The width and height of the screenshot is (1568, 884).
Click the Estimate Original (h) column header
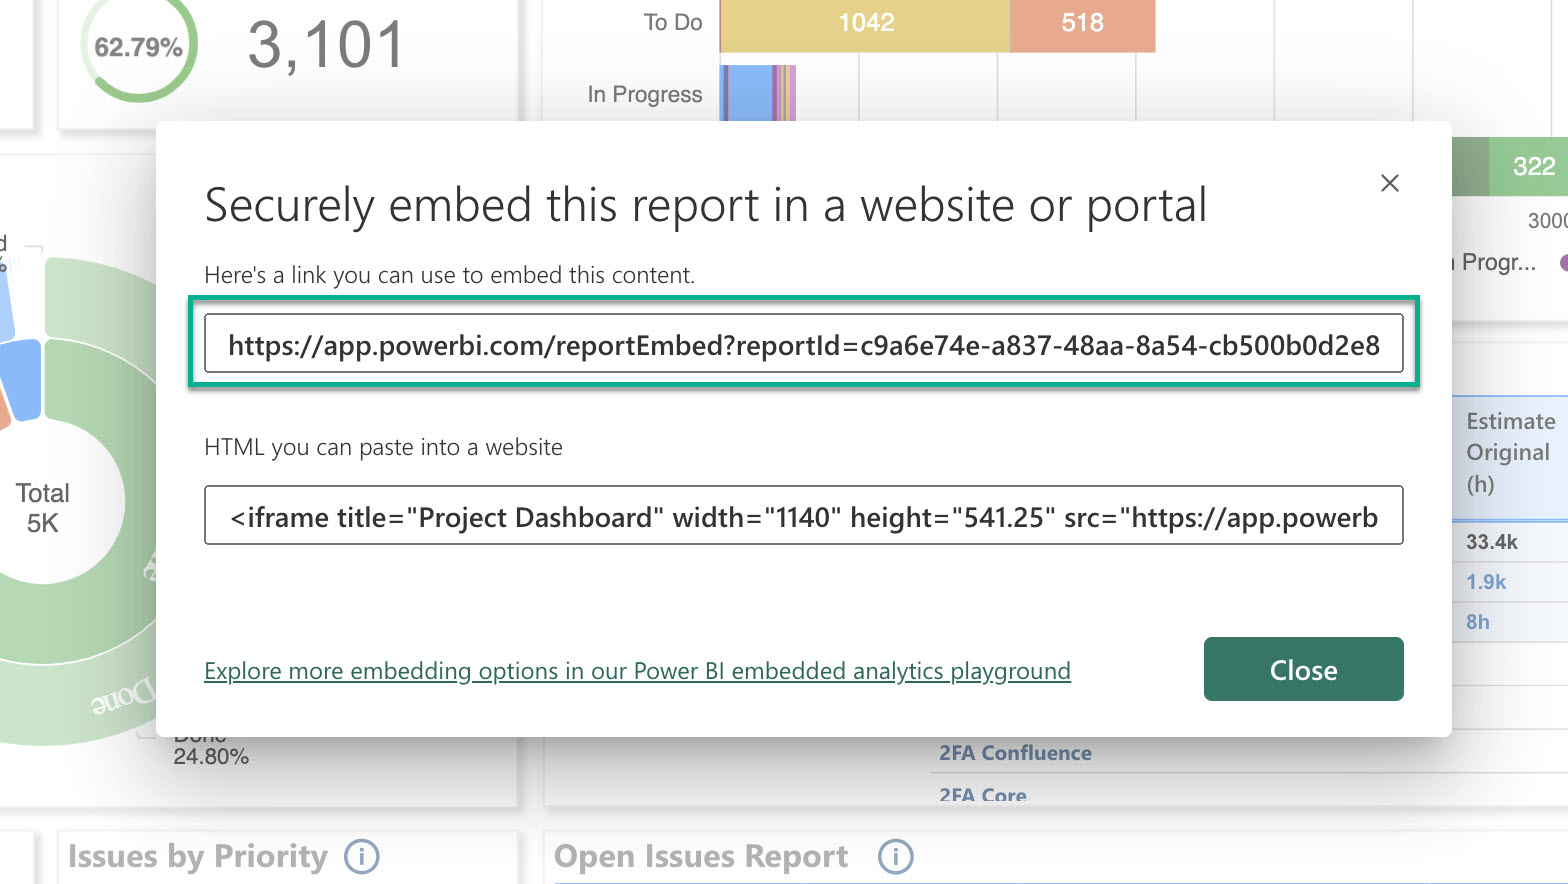1510,452
